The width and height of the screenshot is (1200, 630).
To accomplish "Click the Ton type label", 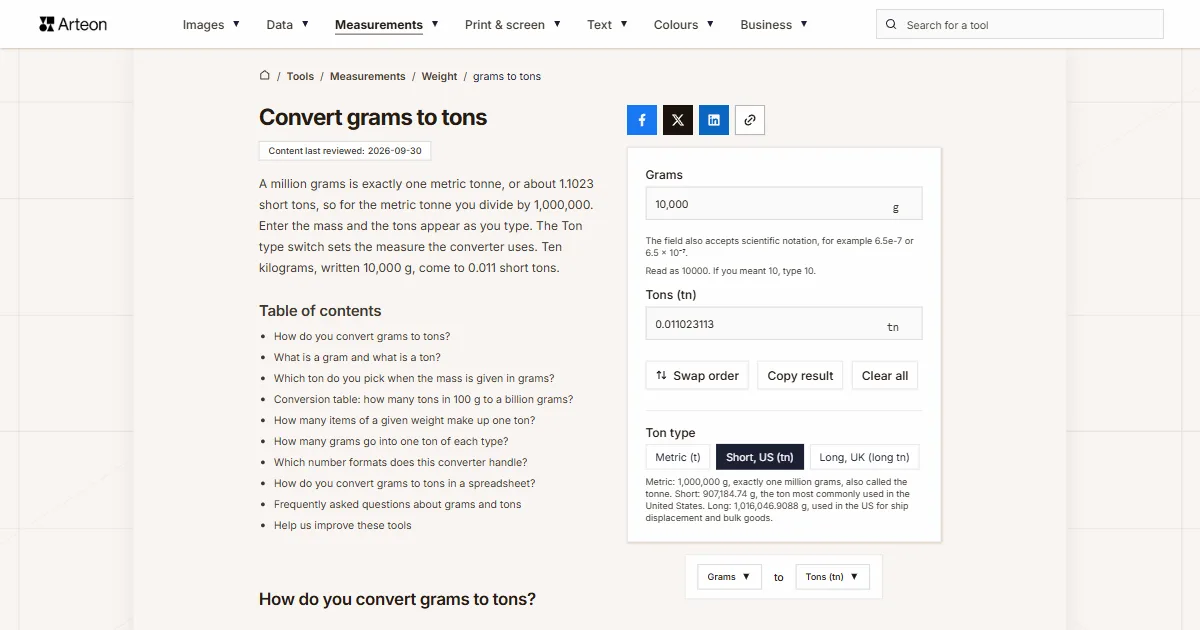I will 671,433.
